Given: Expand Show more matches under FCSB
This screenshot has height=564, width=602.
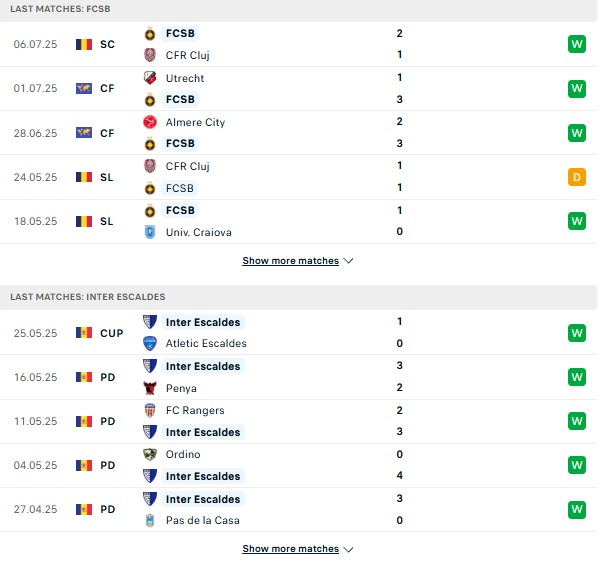Looking at the screenshot, I should (x=291, y=261).
